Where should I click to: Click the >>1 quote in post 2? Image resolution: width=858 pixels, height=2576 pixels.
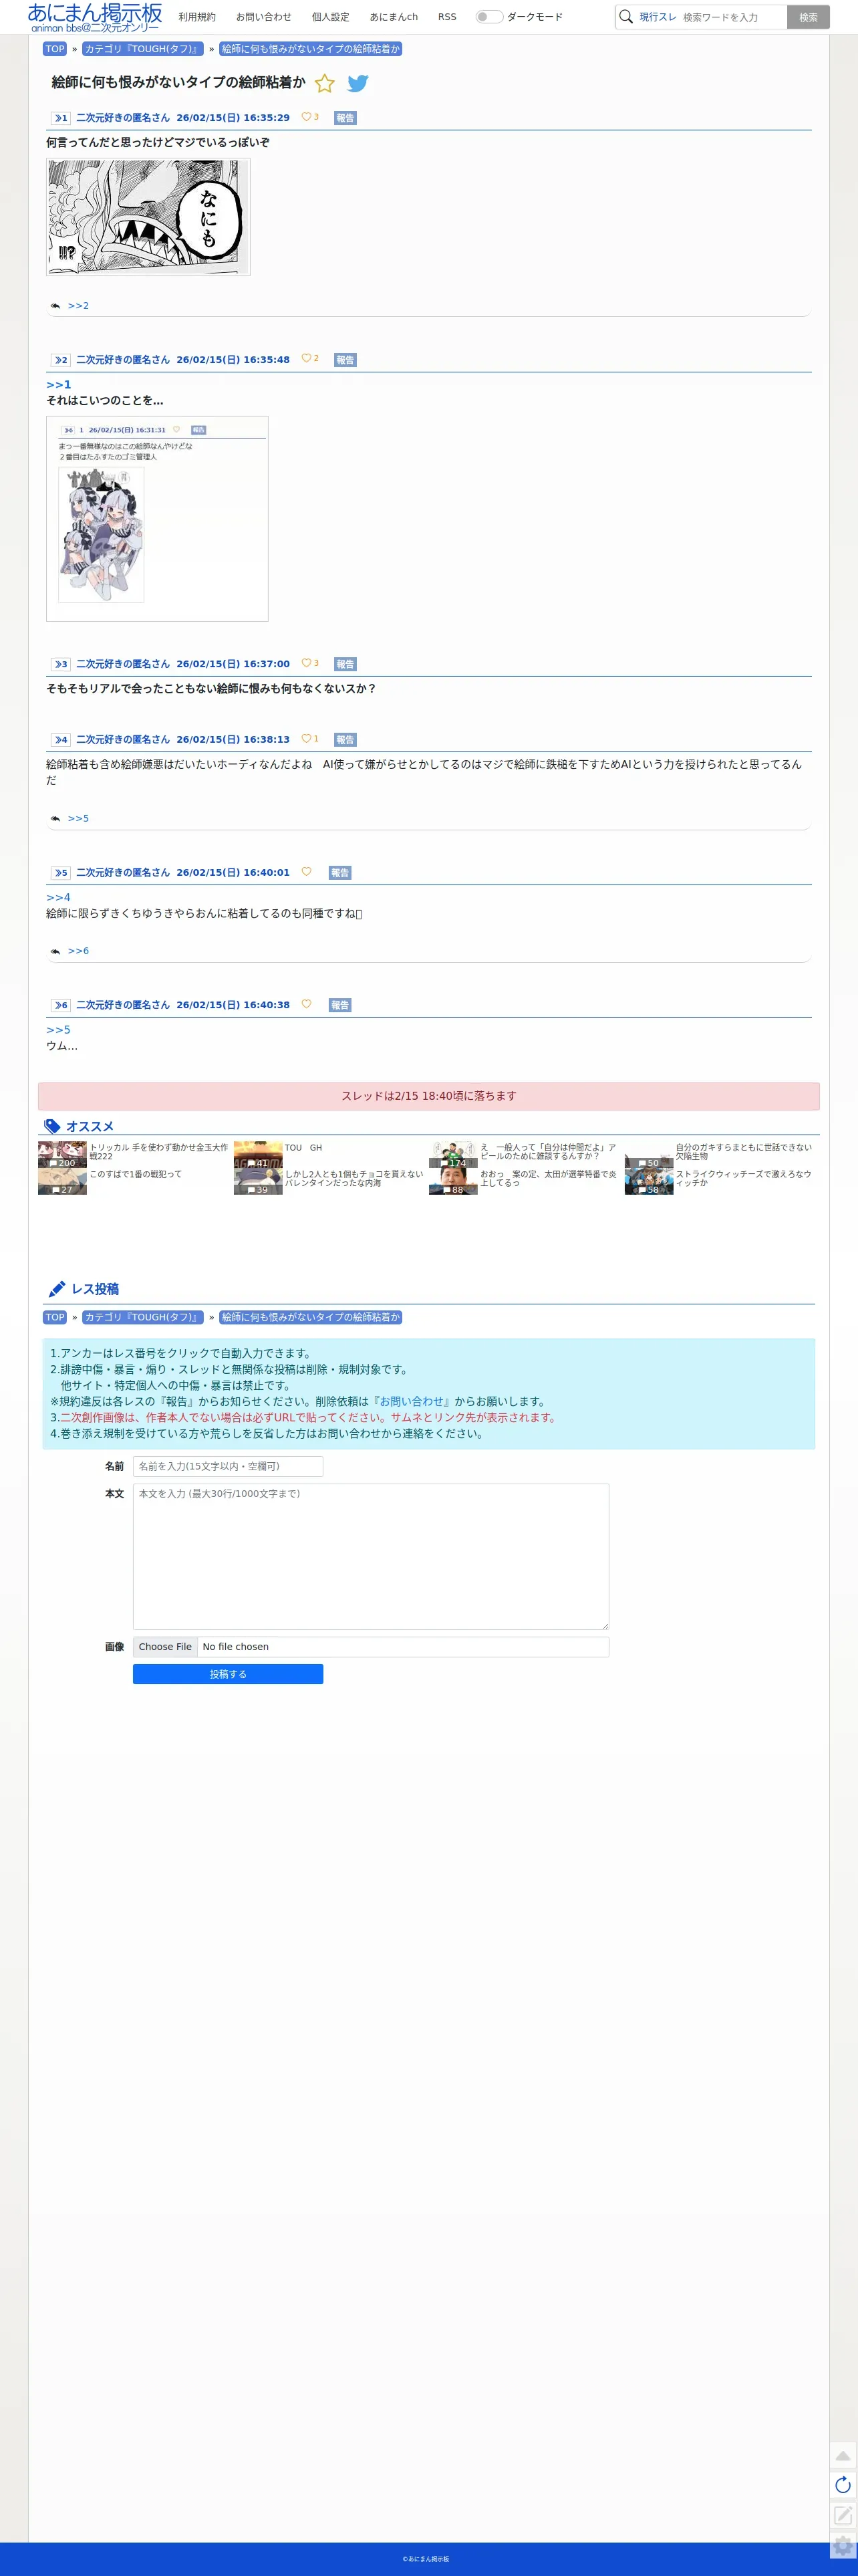click(x=59, y=385)
